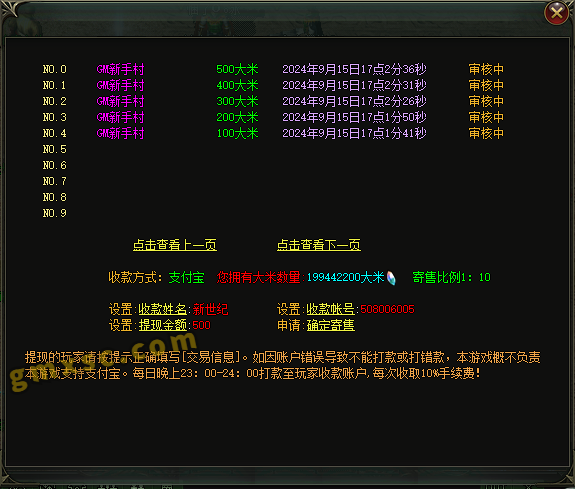The height and width of the screenshot is (489, 575).
Task: Click the payee name value 新世纪
Action: pyautogui.click(x=210, y=309)
